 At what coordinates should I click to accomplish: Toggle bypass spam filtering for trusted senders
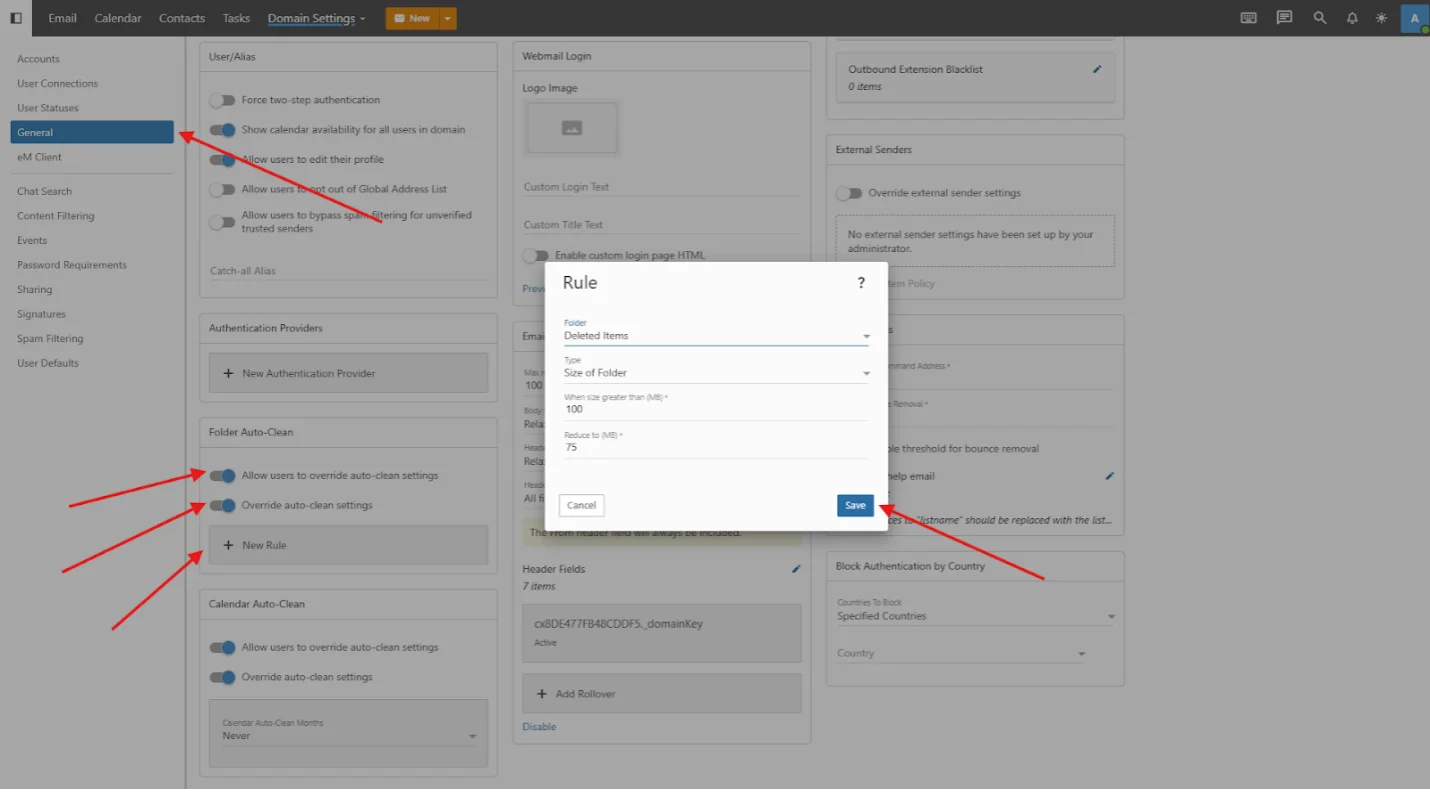coord(222,222)
